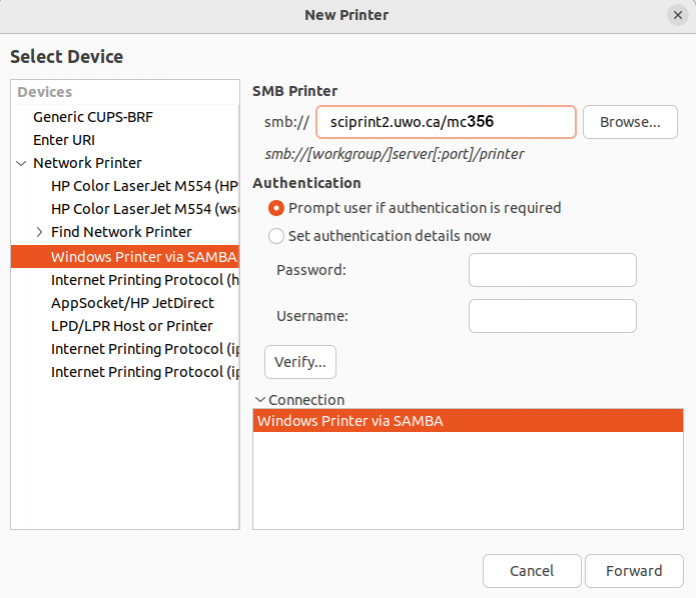Focus the smb:// address field
The image size is (696, 598).
click(x=445, y=122)
